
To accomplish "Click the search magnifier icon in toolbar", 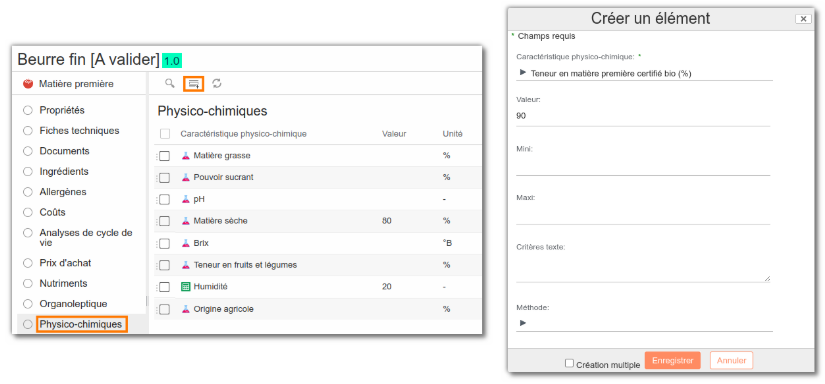I will (169, 83).
